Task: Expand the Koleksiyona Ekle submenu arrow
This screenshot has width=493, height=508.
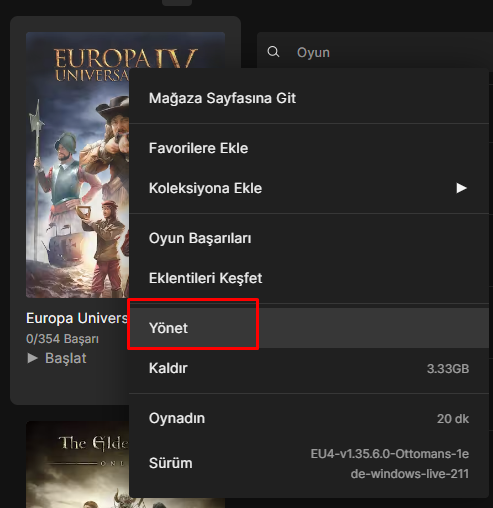Action: 461,188
